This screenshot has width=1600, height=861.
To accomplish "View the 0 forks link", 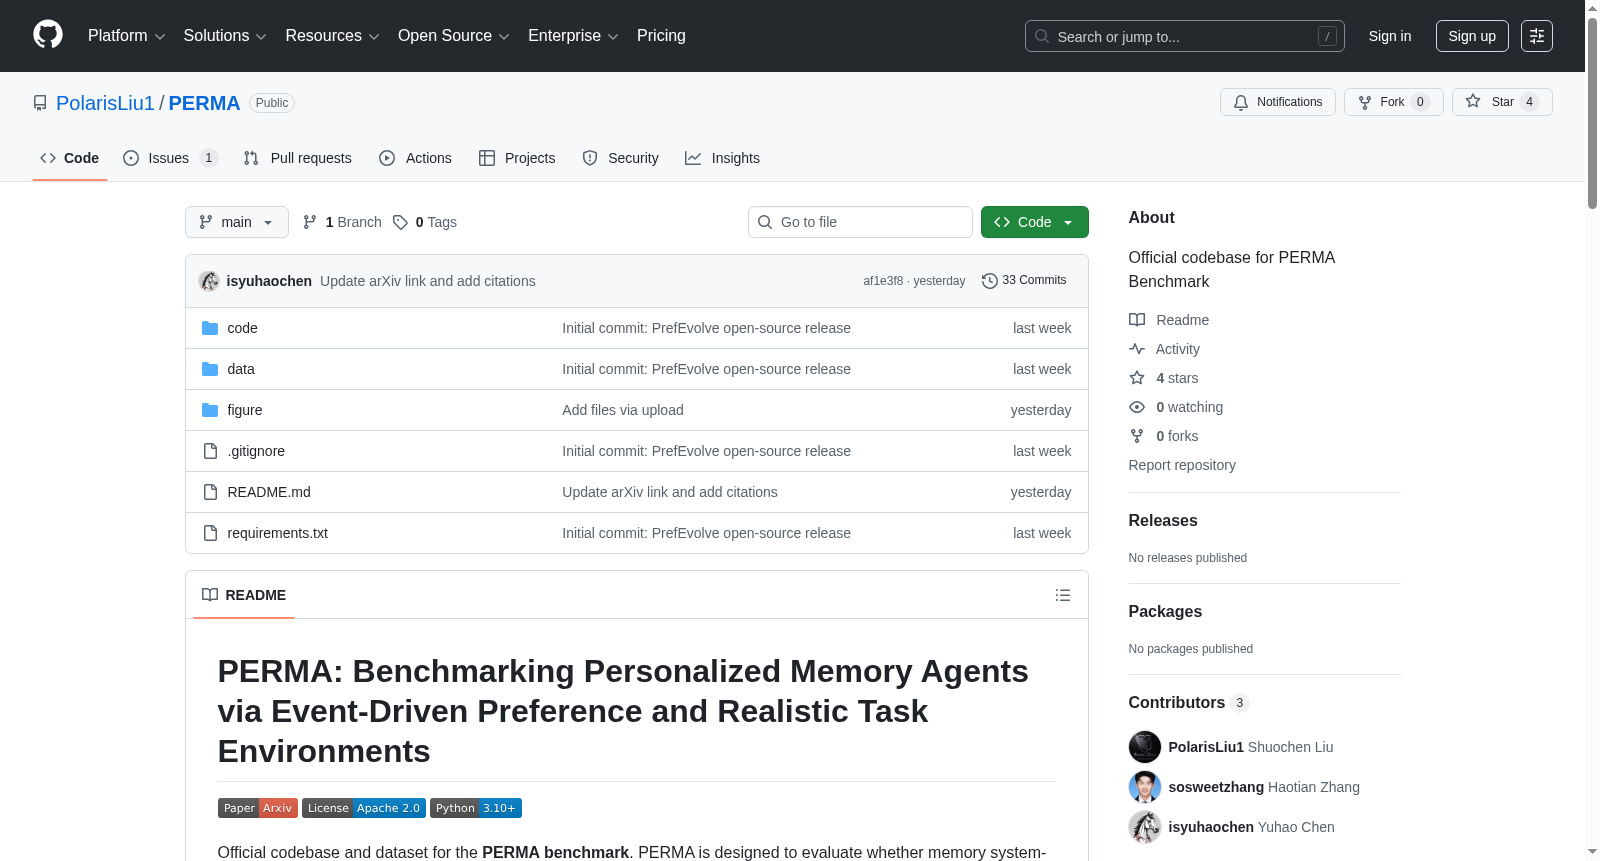I will coord(1164,436).
